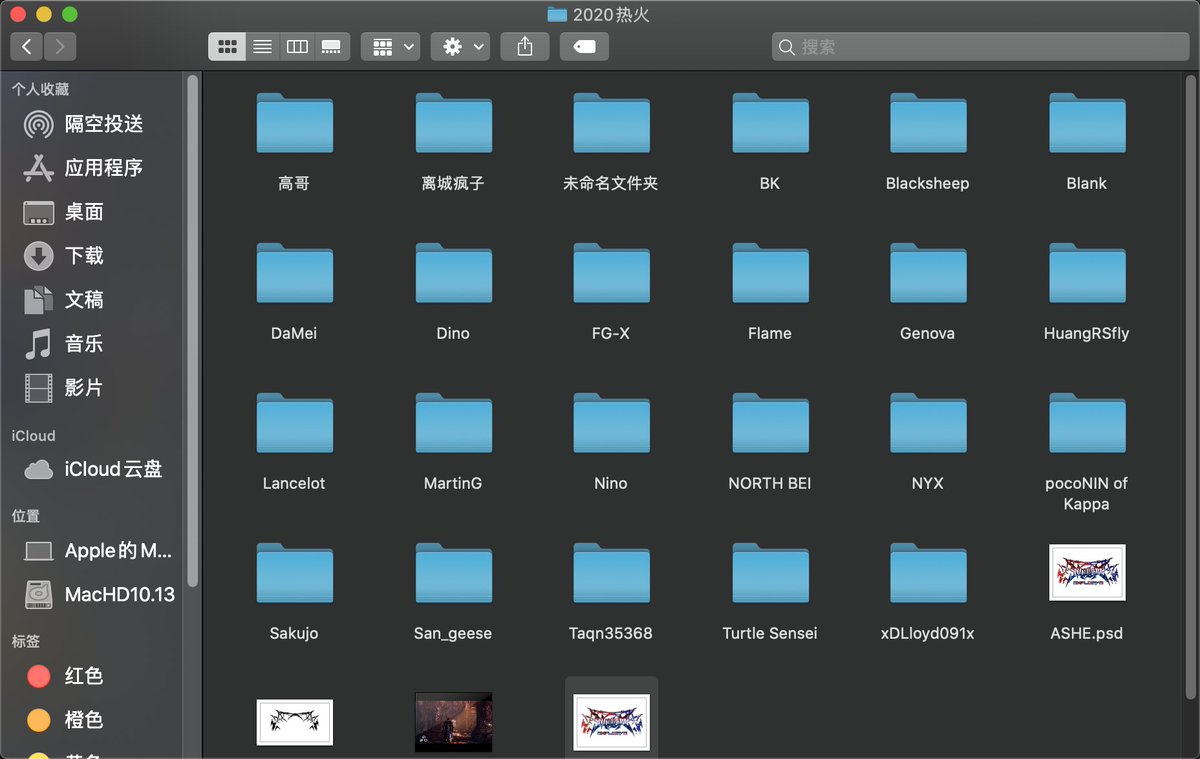
Task: Click the iCloud sidebar section header
Action: pyautogui.click(x=33, y=436)
